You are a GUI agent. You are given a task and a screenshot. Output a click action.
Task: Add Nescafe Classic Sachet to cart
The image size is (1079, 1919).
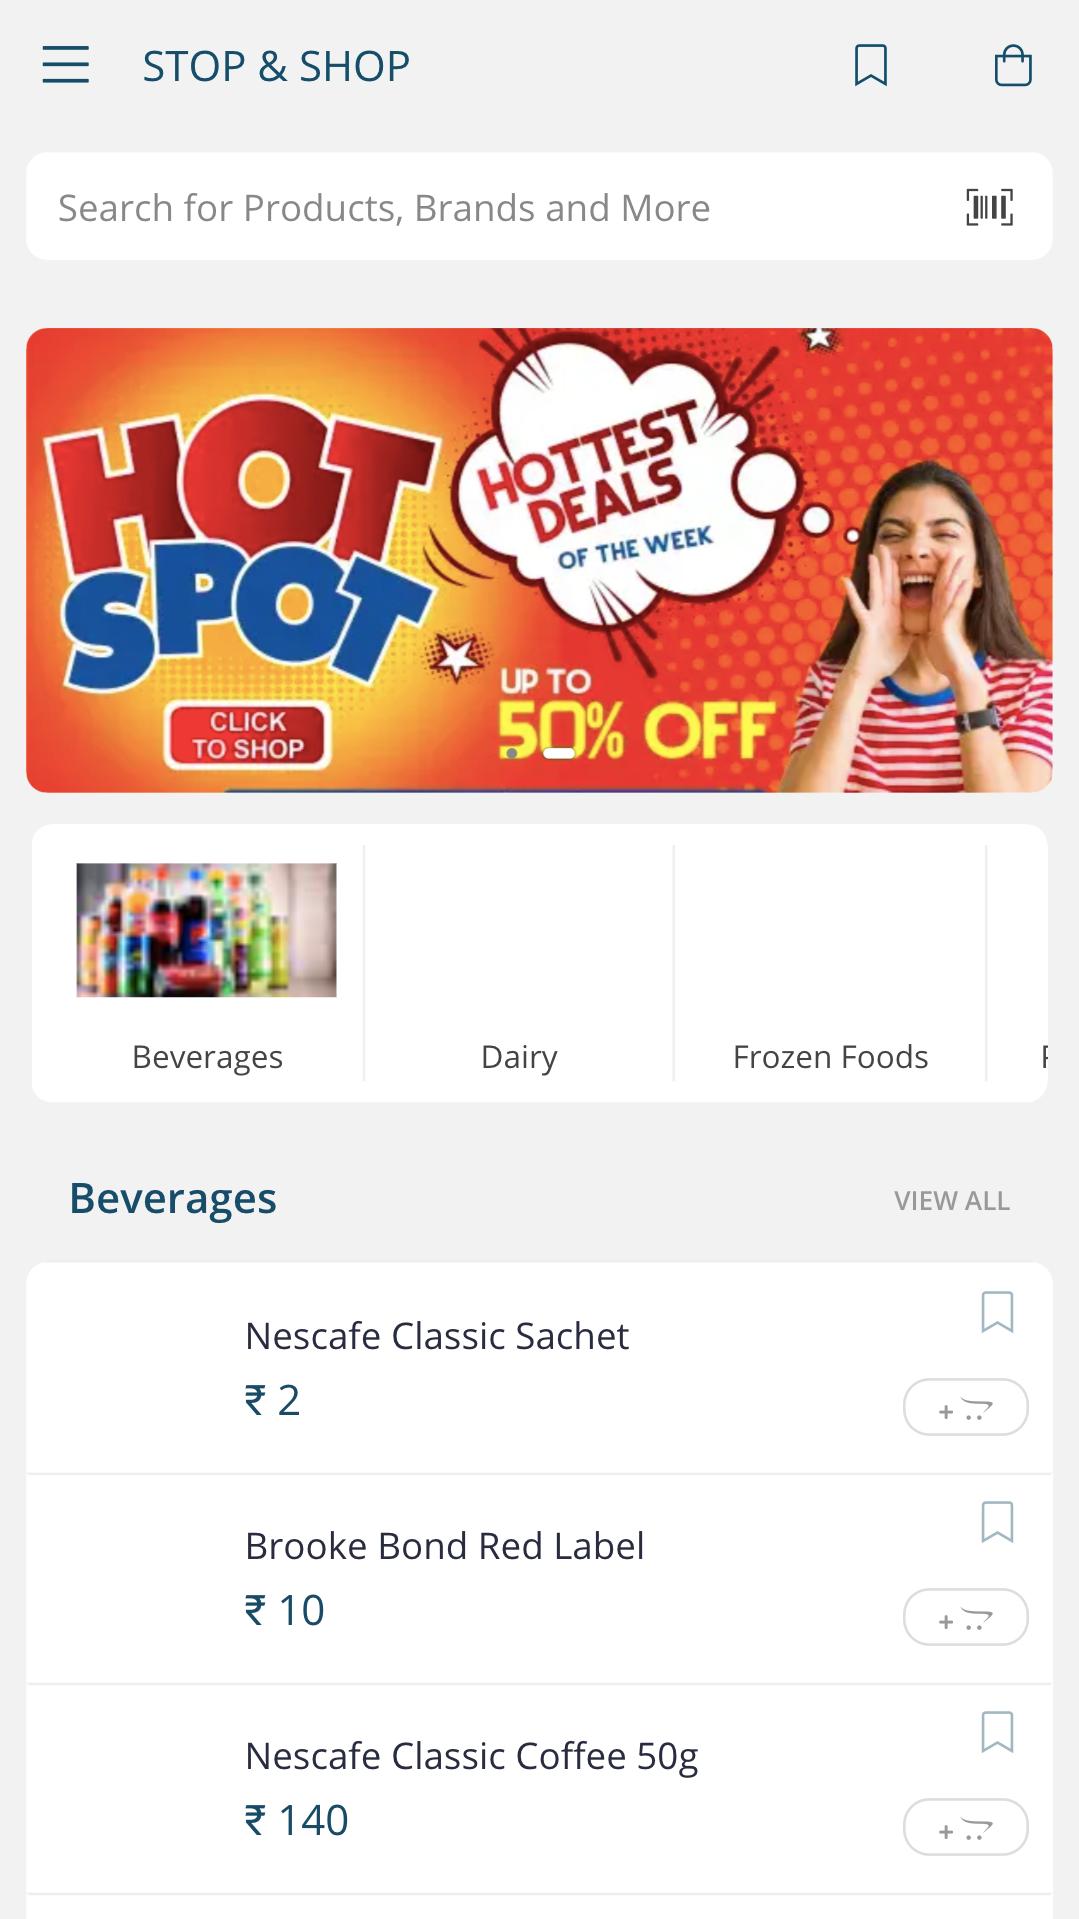[x=965, y=1407]
